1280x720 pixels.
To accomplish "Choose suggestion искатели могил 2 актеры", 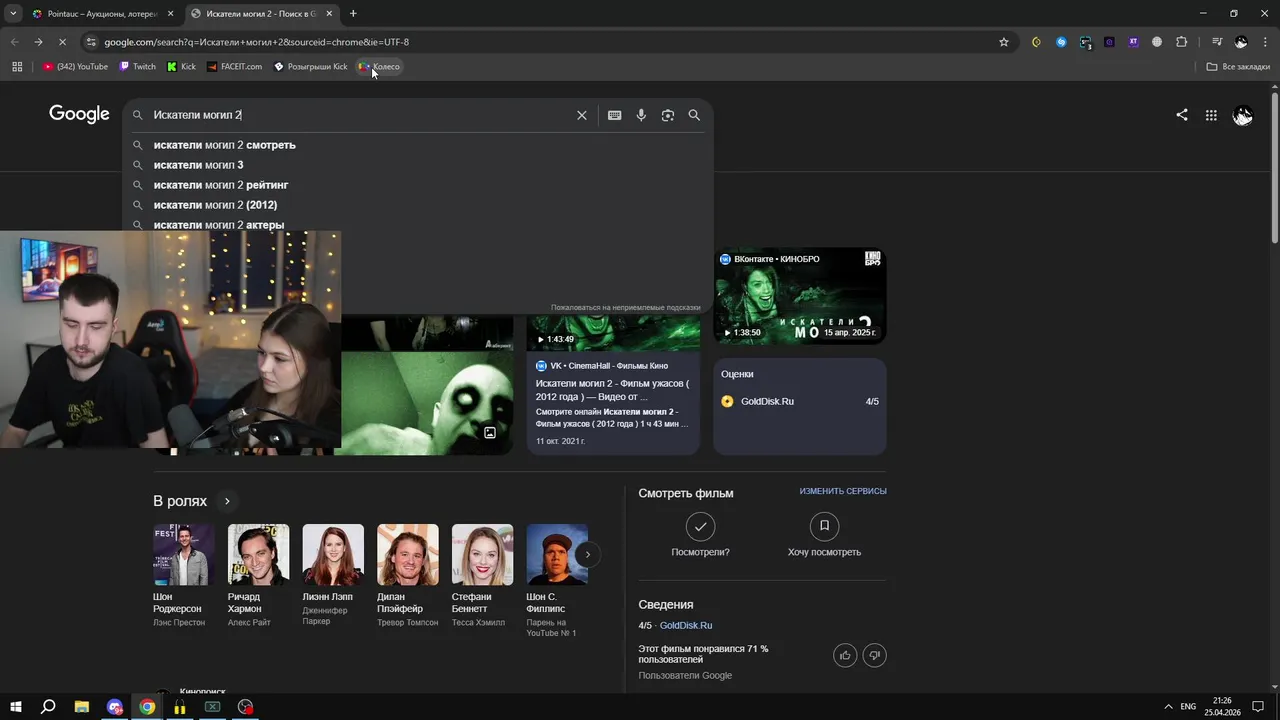I will (x=418, y=224).
